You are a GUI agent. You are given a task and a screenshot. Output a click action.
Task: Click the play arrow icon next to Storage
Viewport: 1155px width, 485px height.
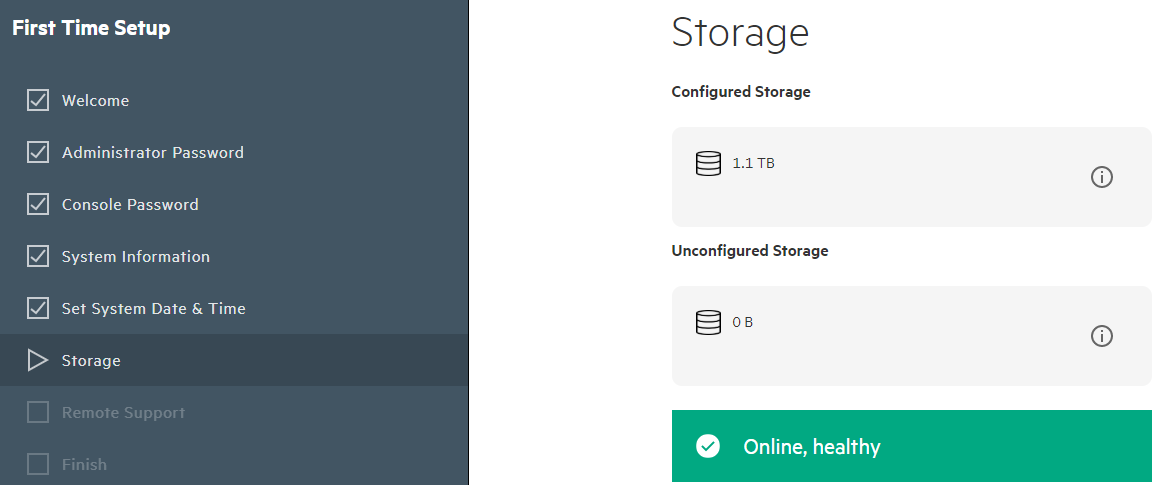(38, 360)
